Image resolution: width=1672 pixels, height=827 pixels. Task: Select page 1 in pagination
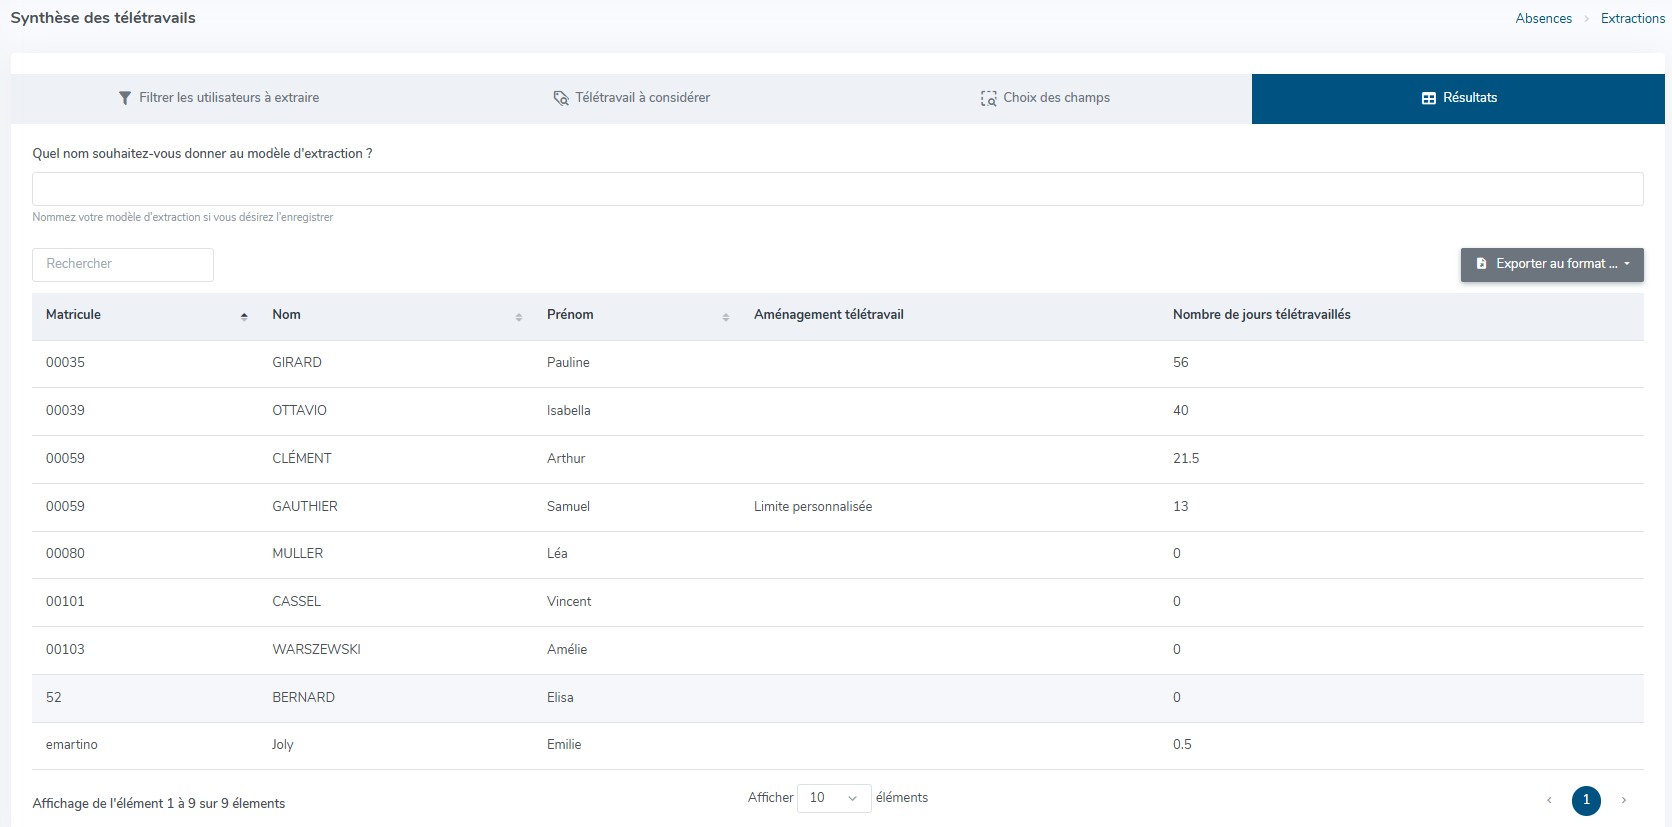pos(1586,800)
